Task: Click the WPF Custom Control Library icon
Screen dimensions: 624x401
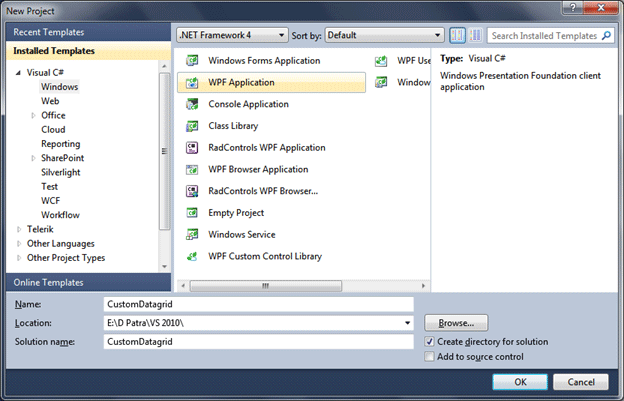Action: (192, 257)
